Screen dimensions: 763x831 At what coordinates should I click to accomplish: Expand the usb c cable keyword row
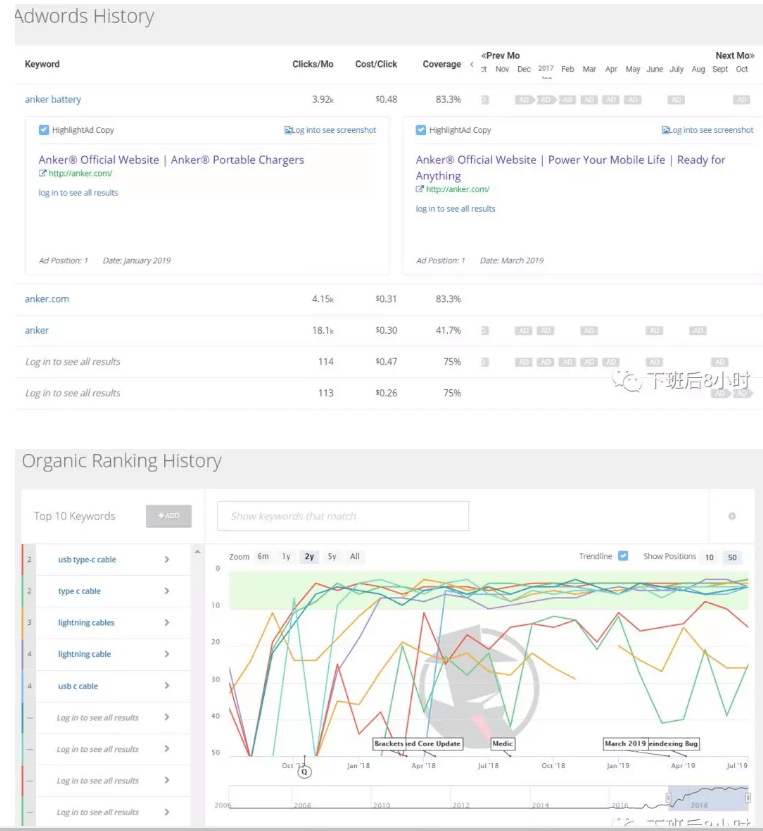(167, 686)
